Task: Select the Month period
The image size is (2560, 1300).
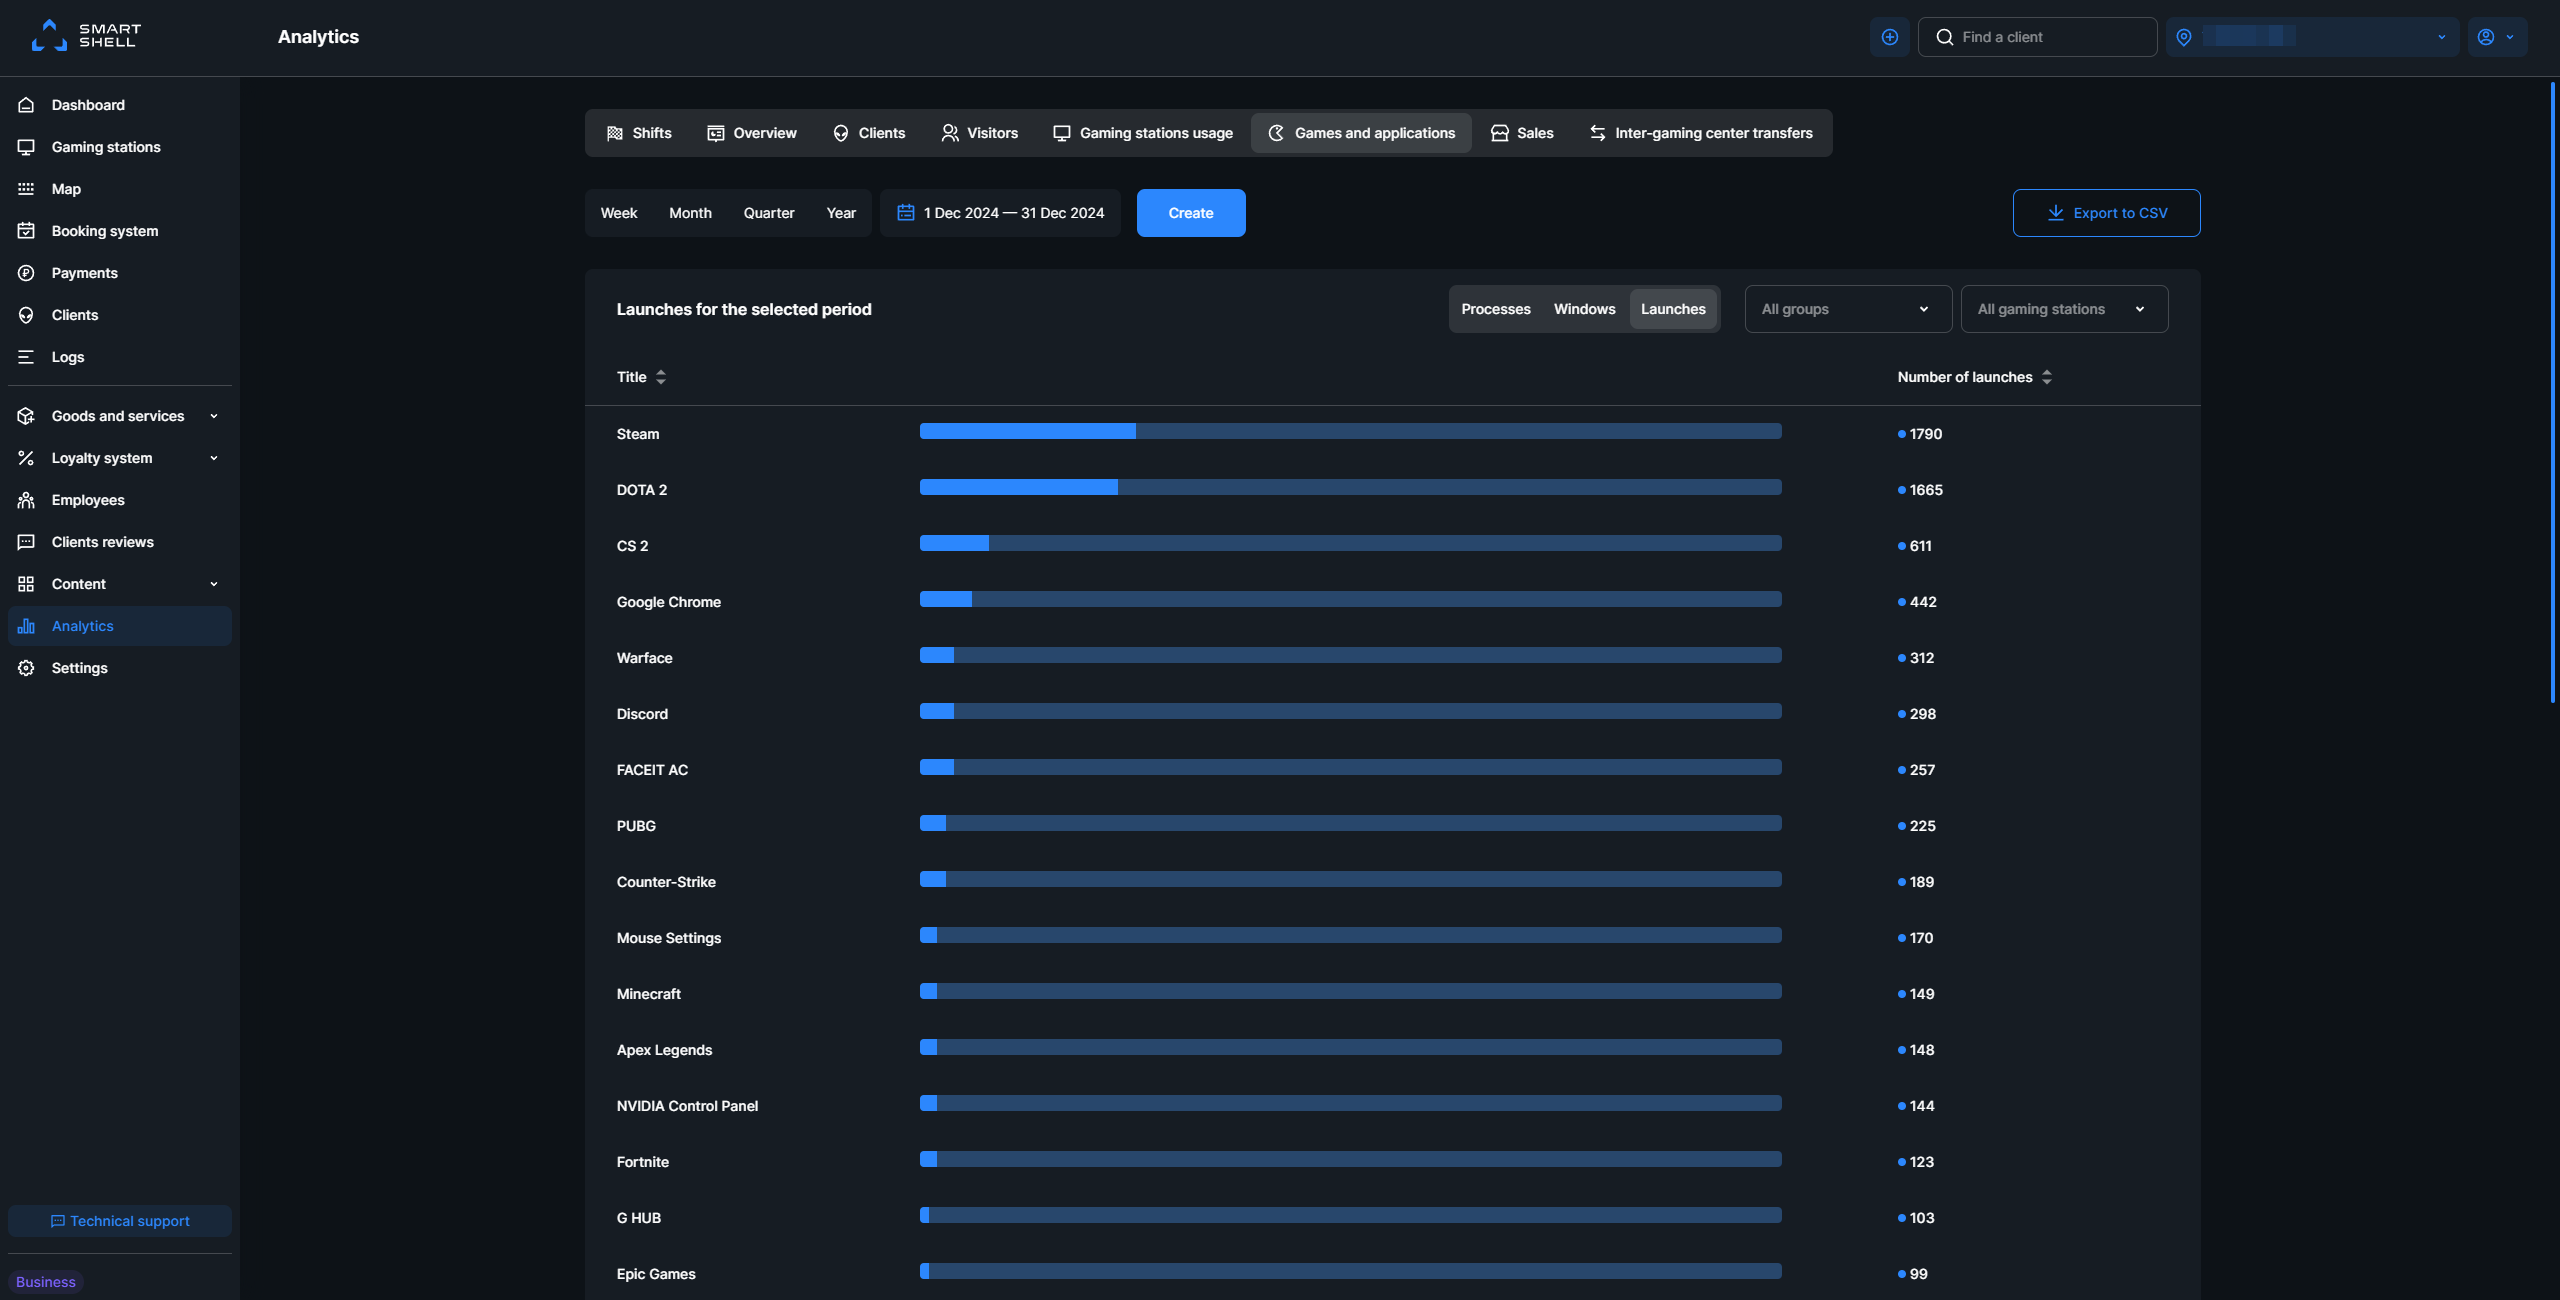Action: click(690, 213)
